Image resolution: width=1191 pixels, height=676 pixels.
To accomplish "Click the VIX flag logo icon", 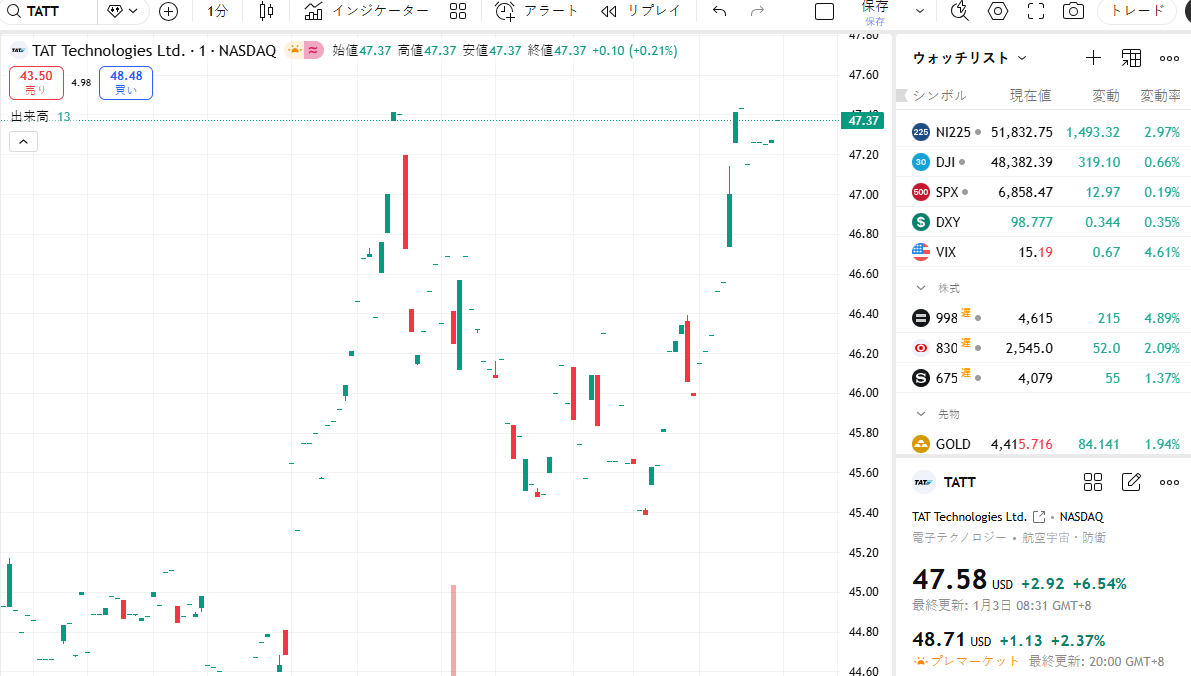I will click(x=921, y=252).
